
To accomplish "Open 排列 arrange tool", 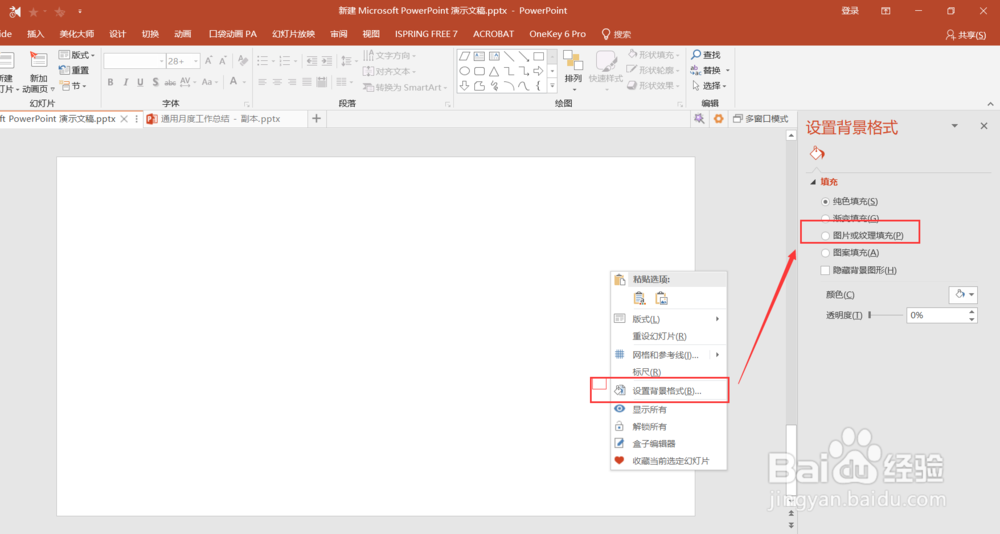I will [x=573, y=69].
